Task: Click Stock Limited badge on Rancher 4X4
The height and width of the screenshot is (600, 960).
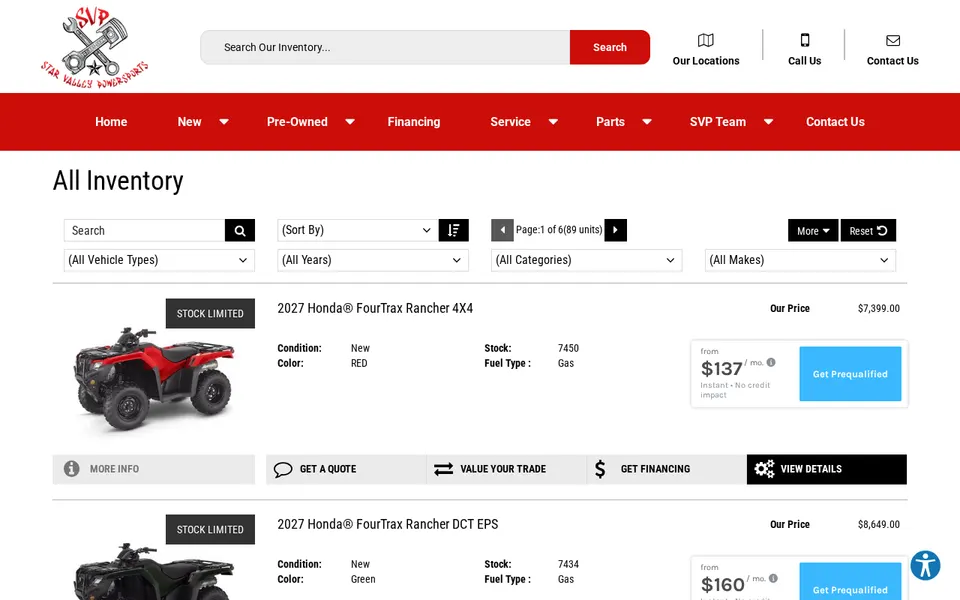Action: (210, 313)
